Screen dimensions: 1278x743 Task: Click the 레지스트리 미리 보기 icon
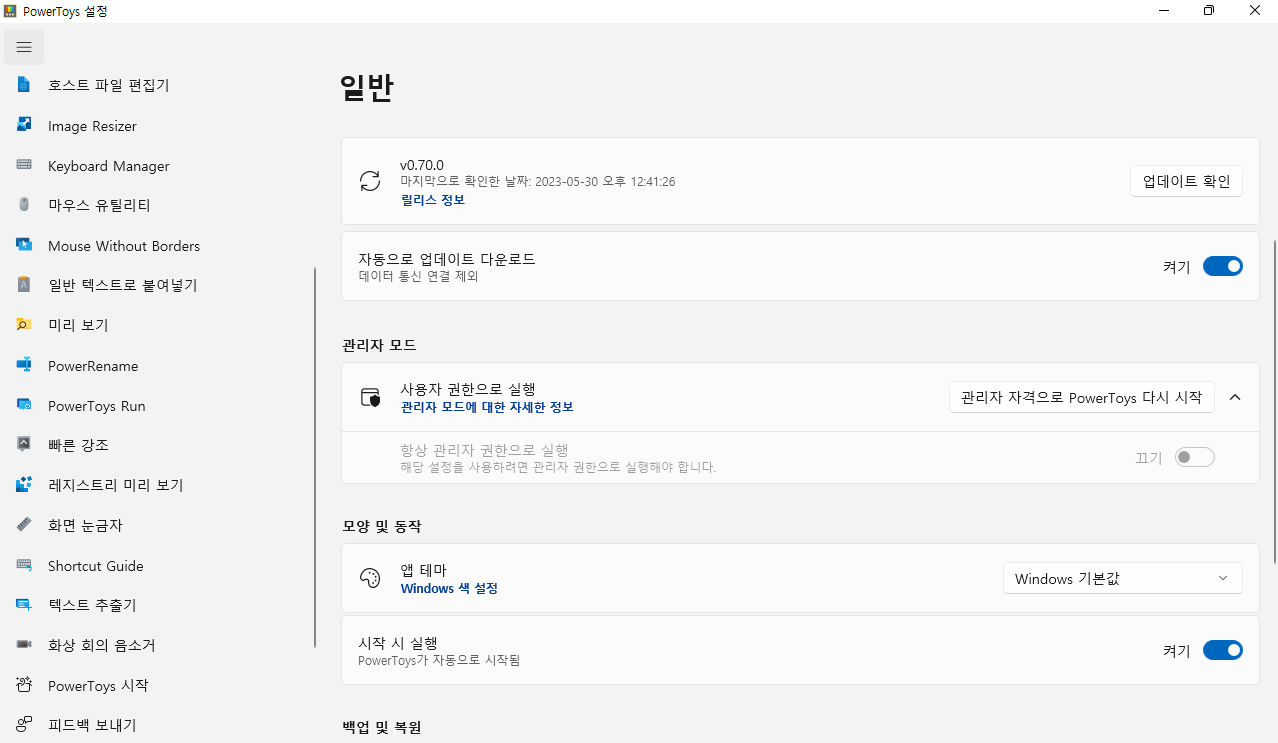[x=24, y=485]
